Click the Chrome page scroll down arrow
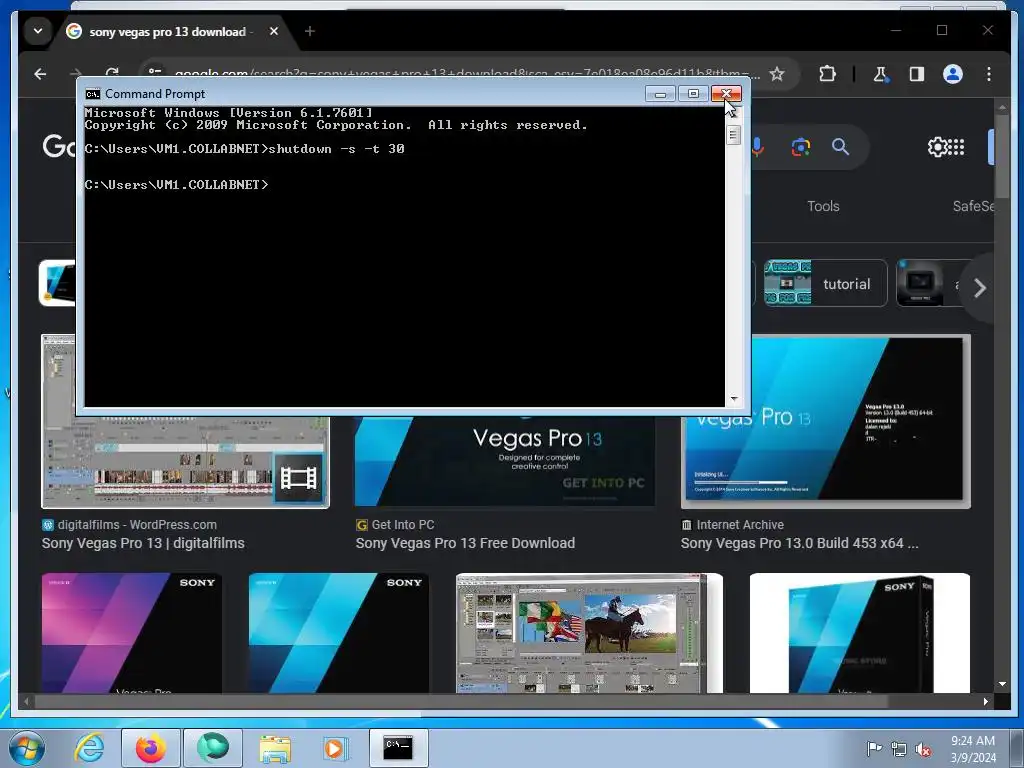Screen dimensions: 1024x768 [x=1002, y=684]
